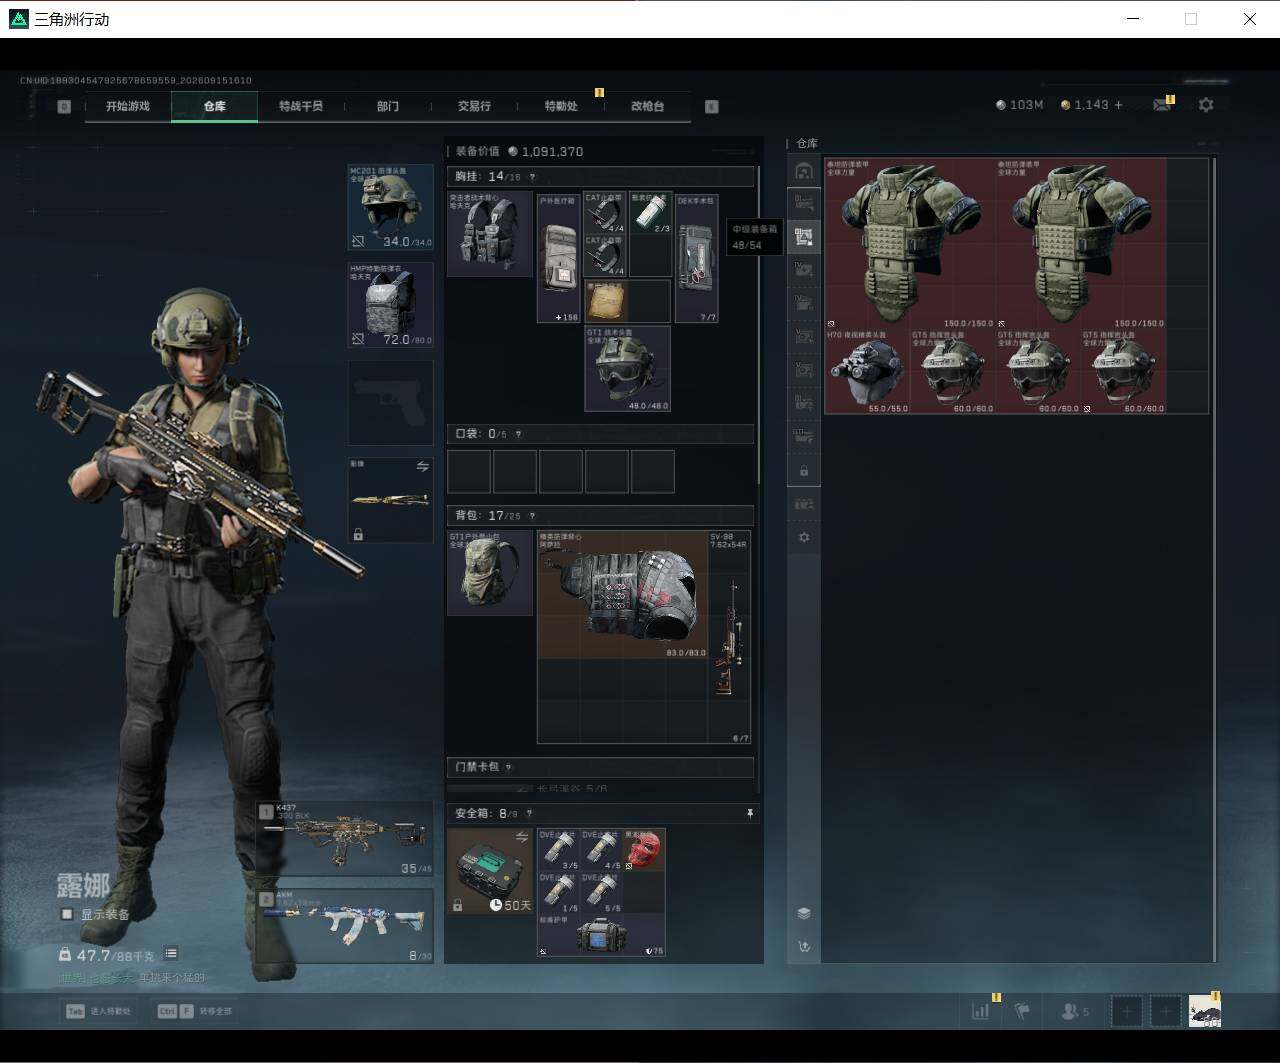Select the second heavy armor in warehouse
Viewport: 1280px width, 1063px height.
click(x=1081, y=243)
